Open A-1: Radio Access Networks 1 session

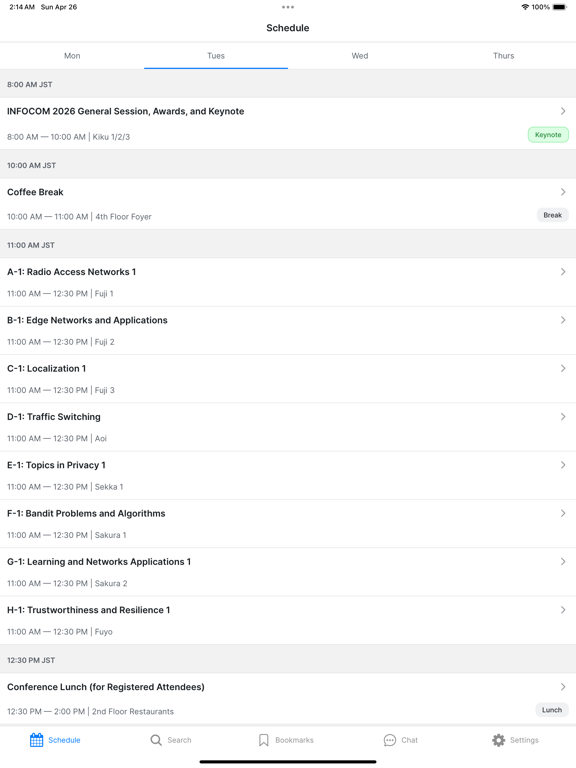tap(288, 282)
